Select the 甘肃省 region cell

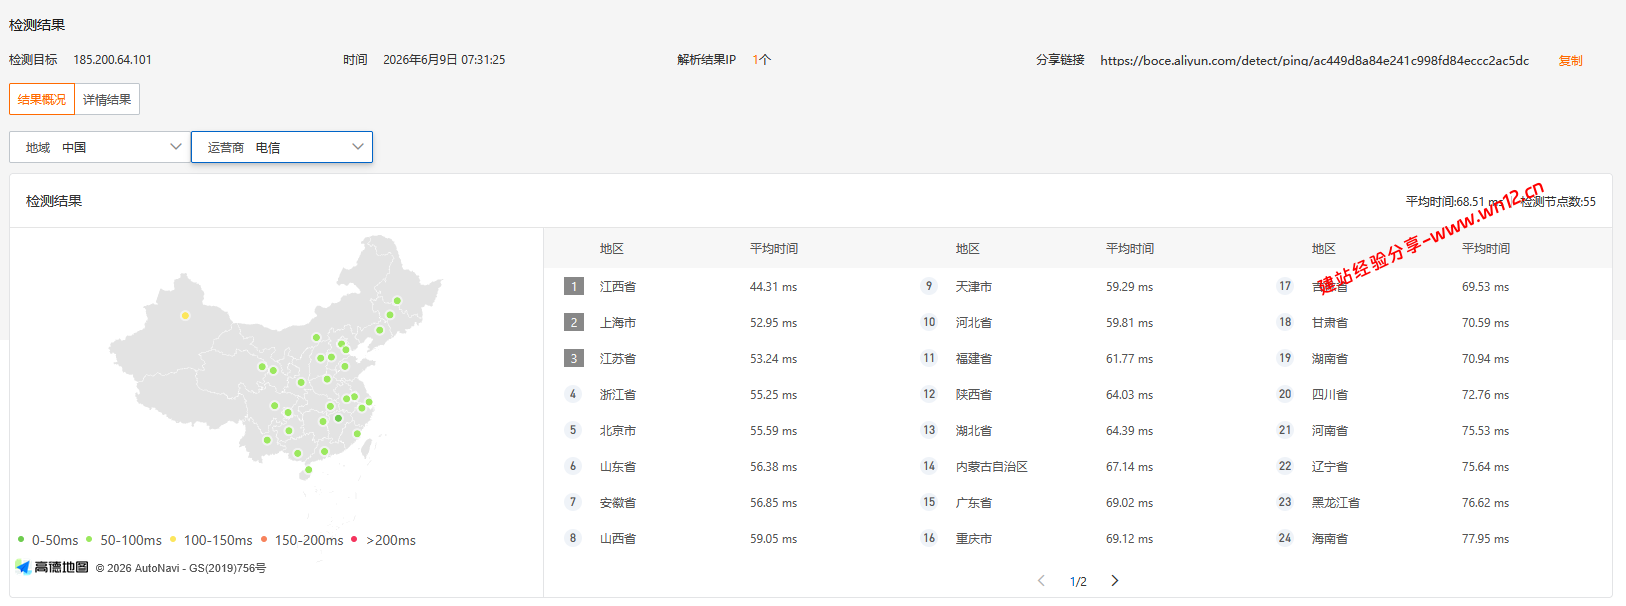[1330, 323]
